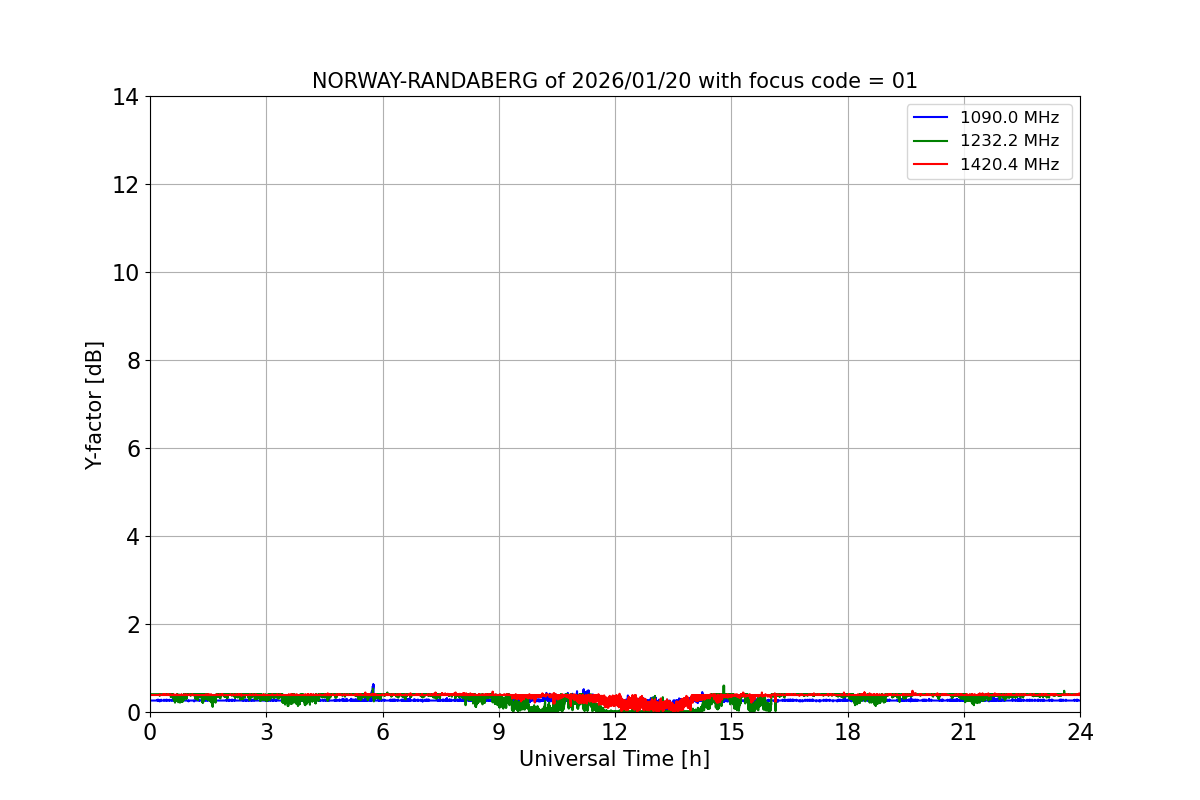Click the Universal Time [h] axis label
The width and height of the screenshot is (1200, 800).
tap(614, 759)
